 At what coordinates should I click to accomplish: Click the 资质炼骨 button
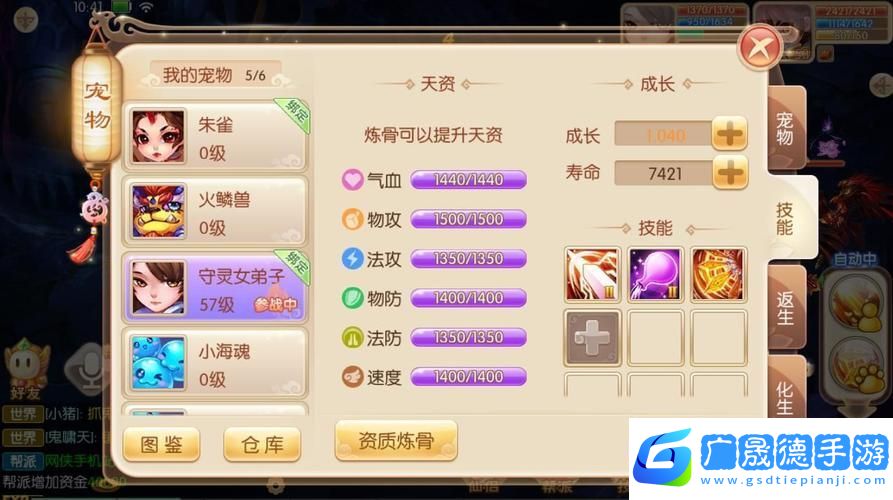[396, 440]
